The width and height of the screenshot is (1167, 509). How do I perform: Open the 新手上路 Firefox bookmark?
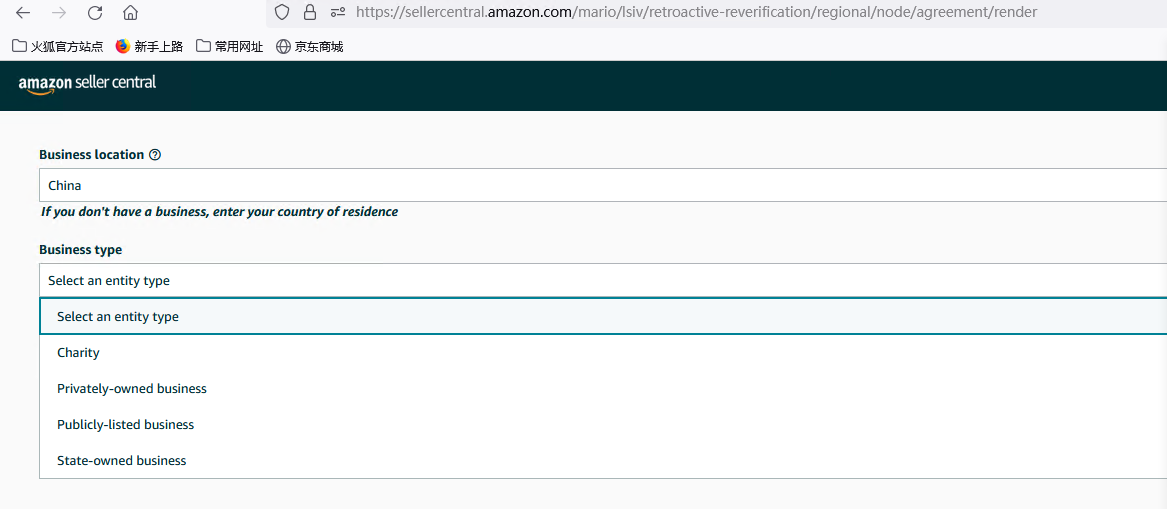tap(150, 47)
